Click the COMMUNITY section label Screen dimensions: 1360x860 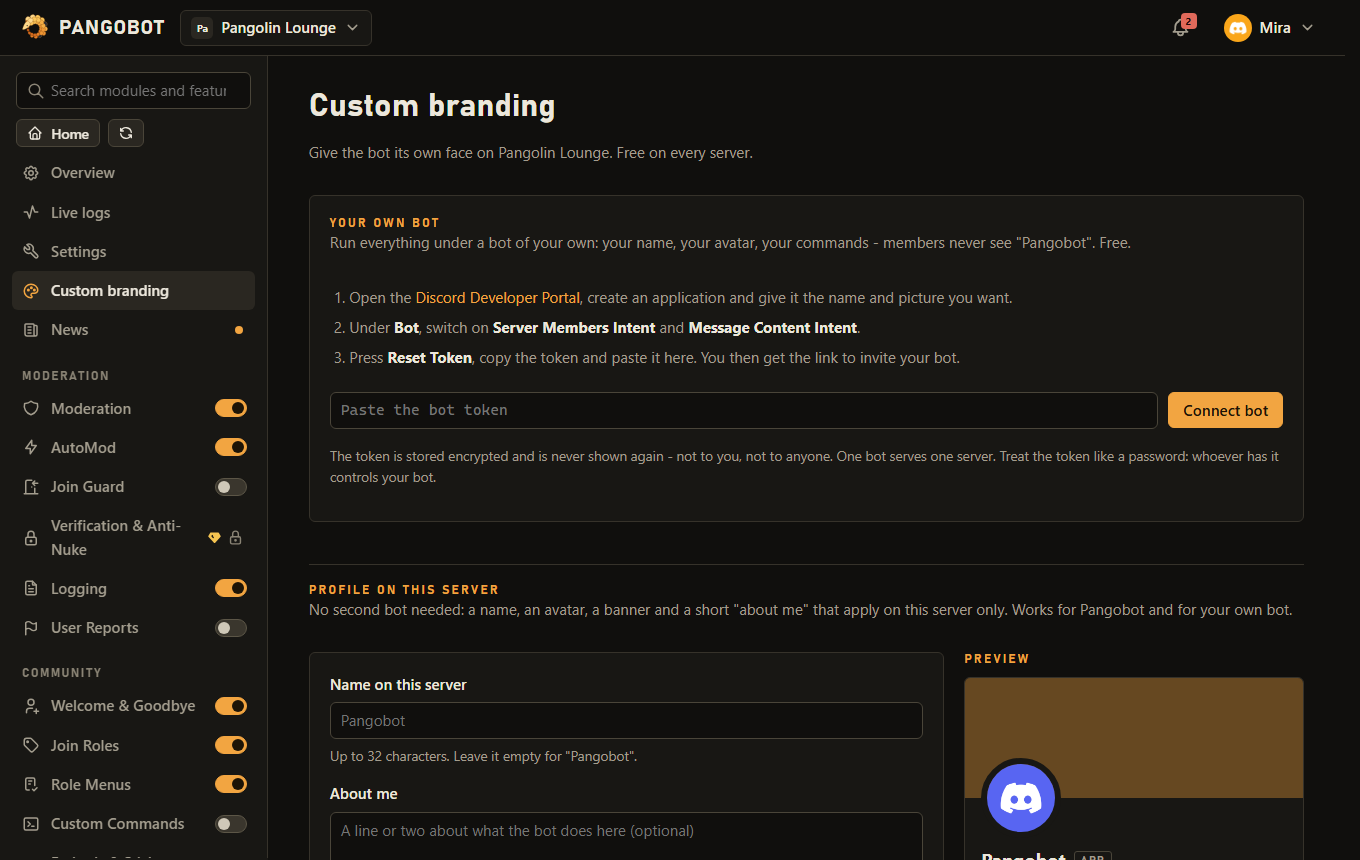[x=62, y=673]
